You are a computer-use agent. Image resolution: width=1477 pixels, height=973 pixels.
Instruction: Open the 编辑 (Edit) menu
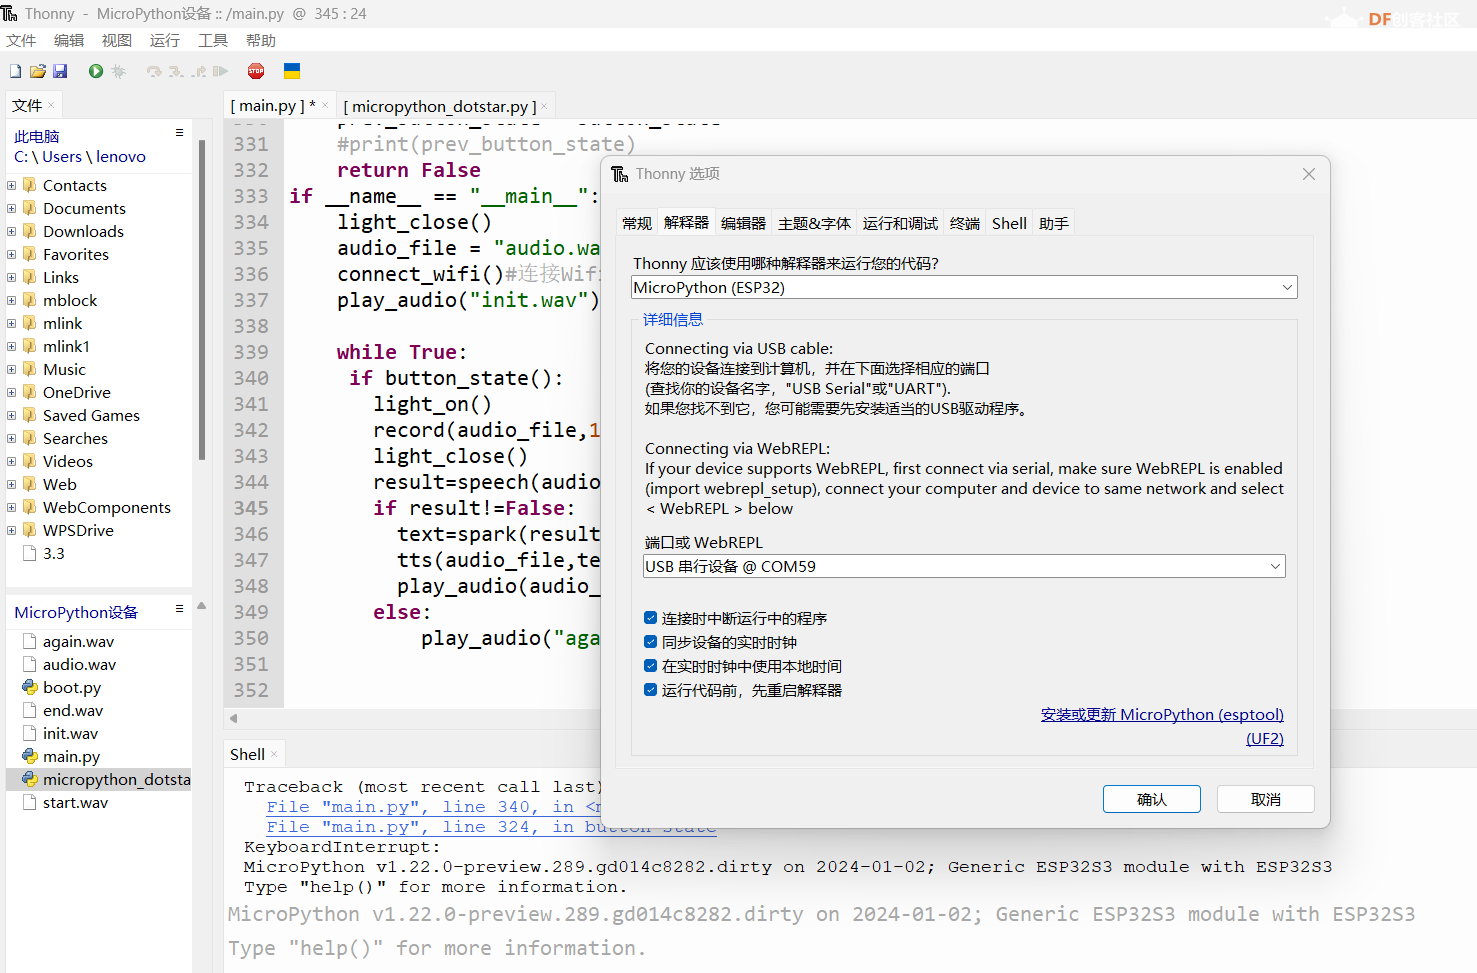click(x=69, y=40)
